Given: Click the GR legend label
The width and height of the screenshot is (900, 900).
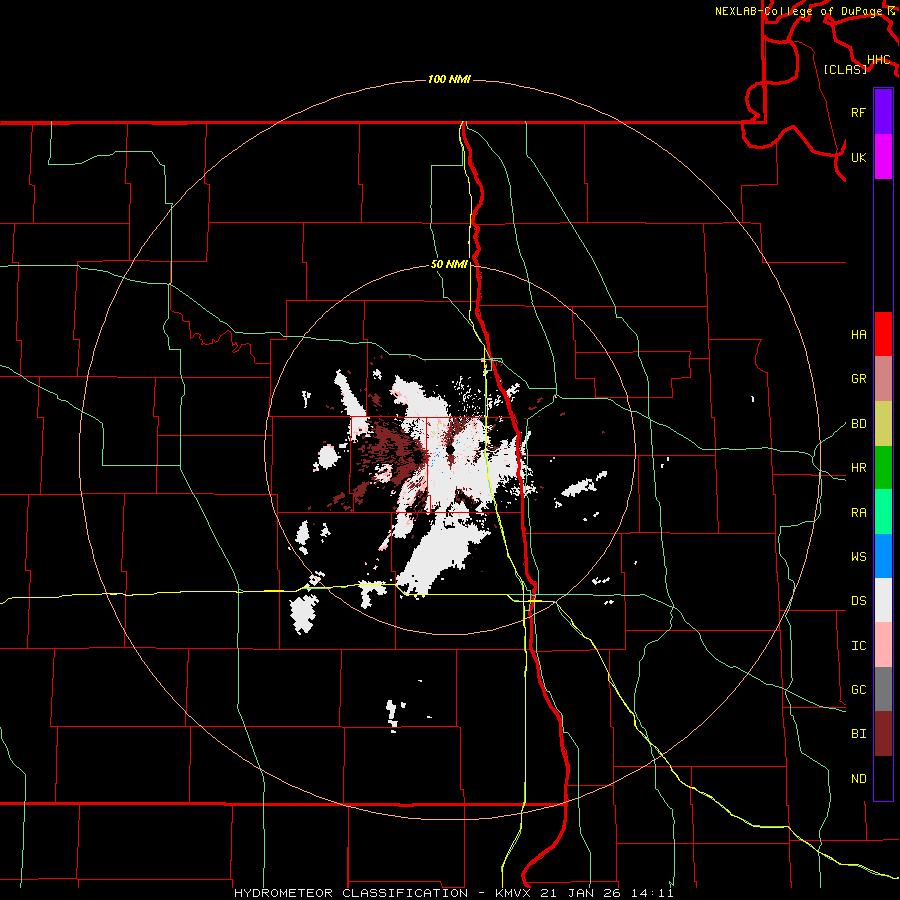Looking at the screenshot, I should tap(859, 379).
